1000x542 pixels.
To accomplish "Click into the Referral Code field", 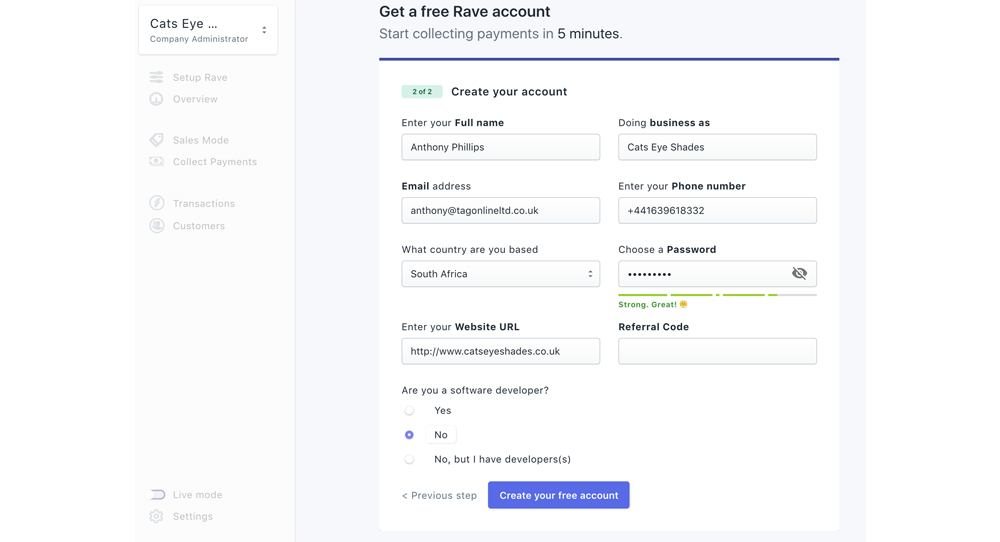I will pyautogui.click(x=717, y=351).
